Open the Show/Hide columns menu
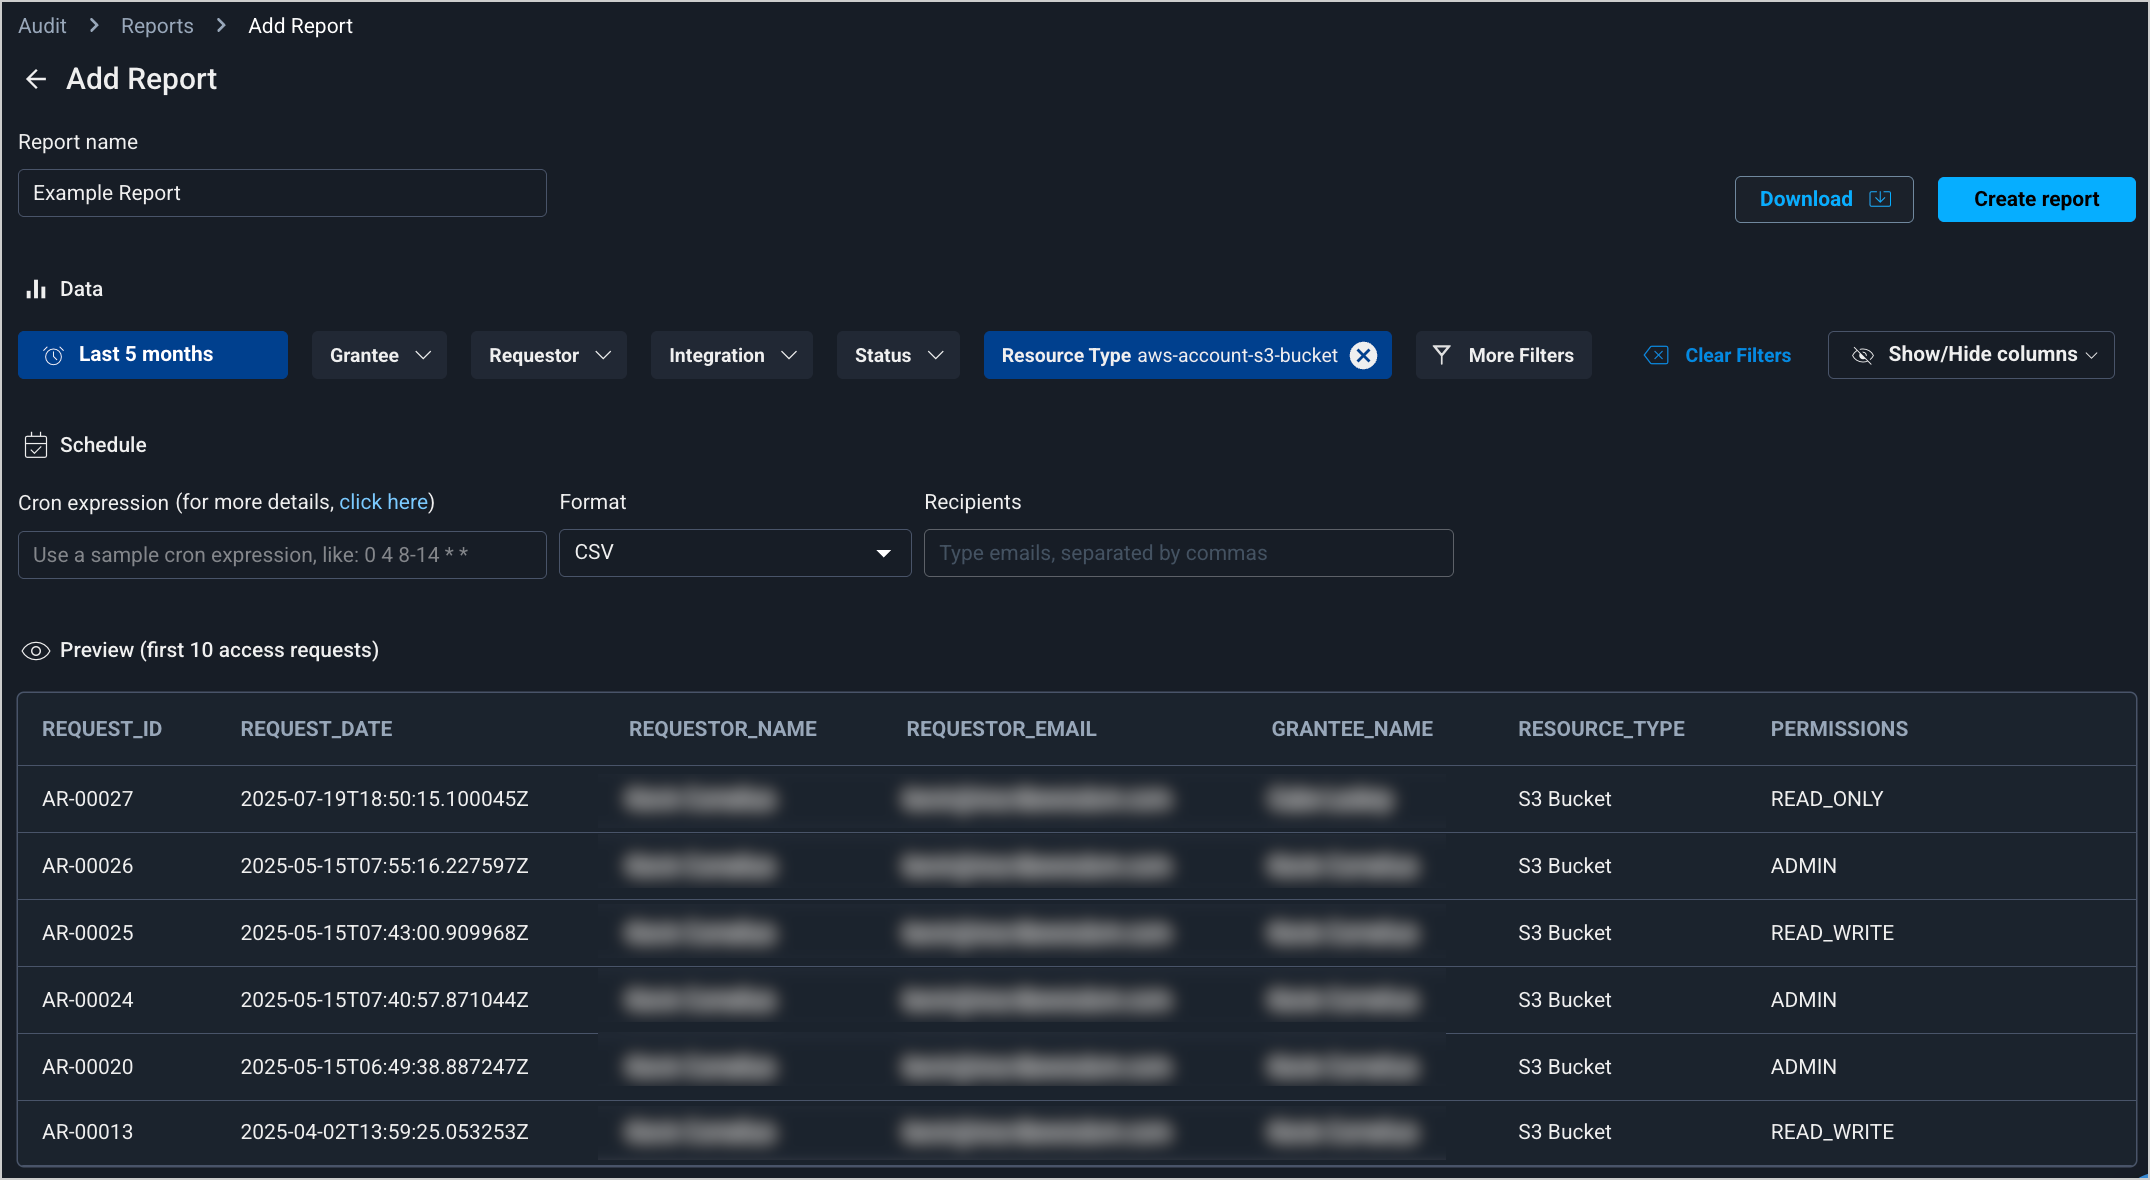Viewport: 2150px width, 1180px height. 1970,355
